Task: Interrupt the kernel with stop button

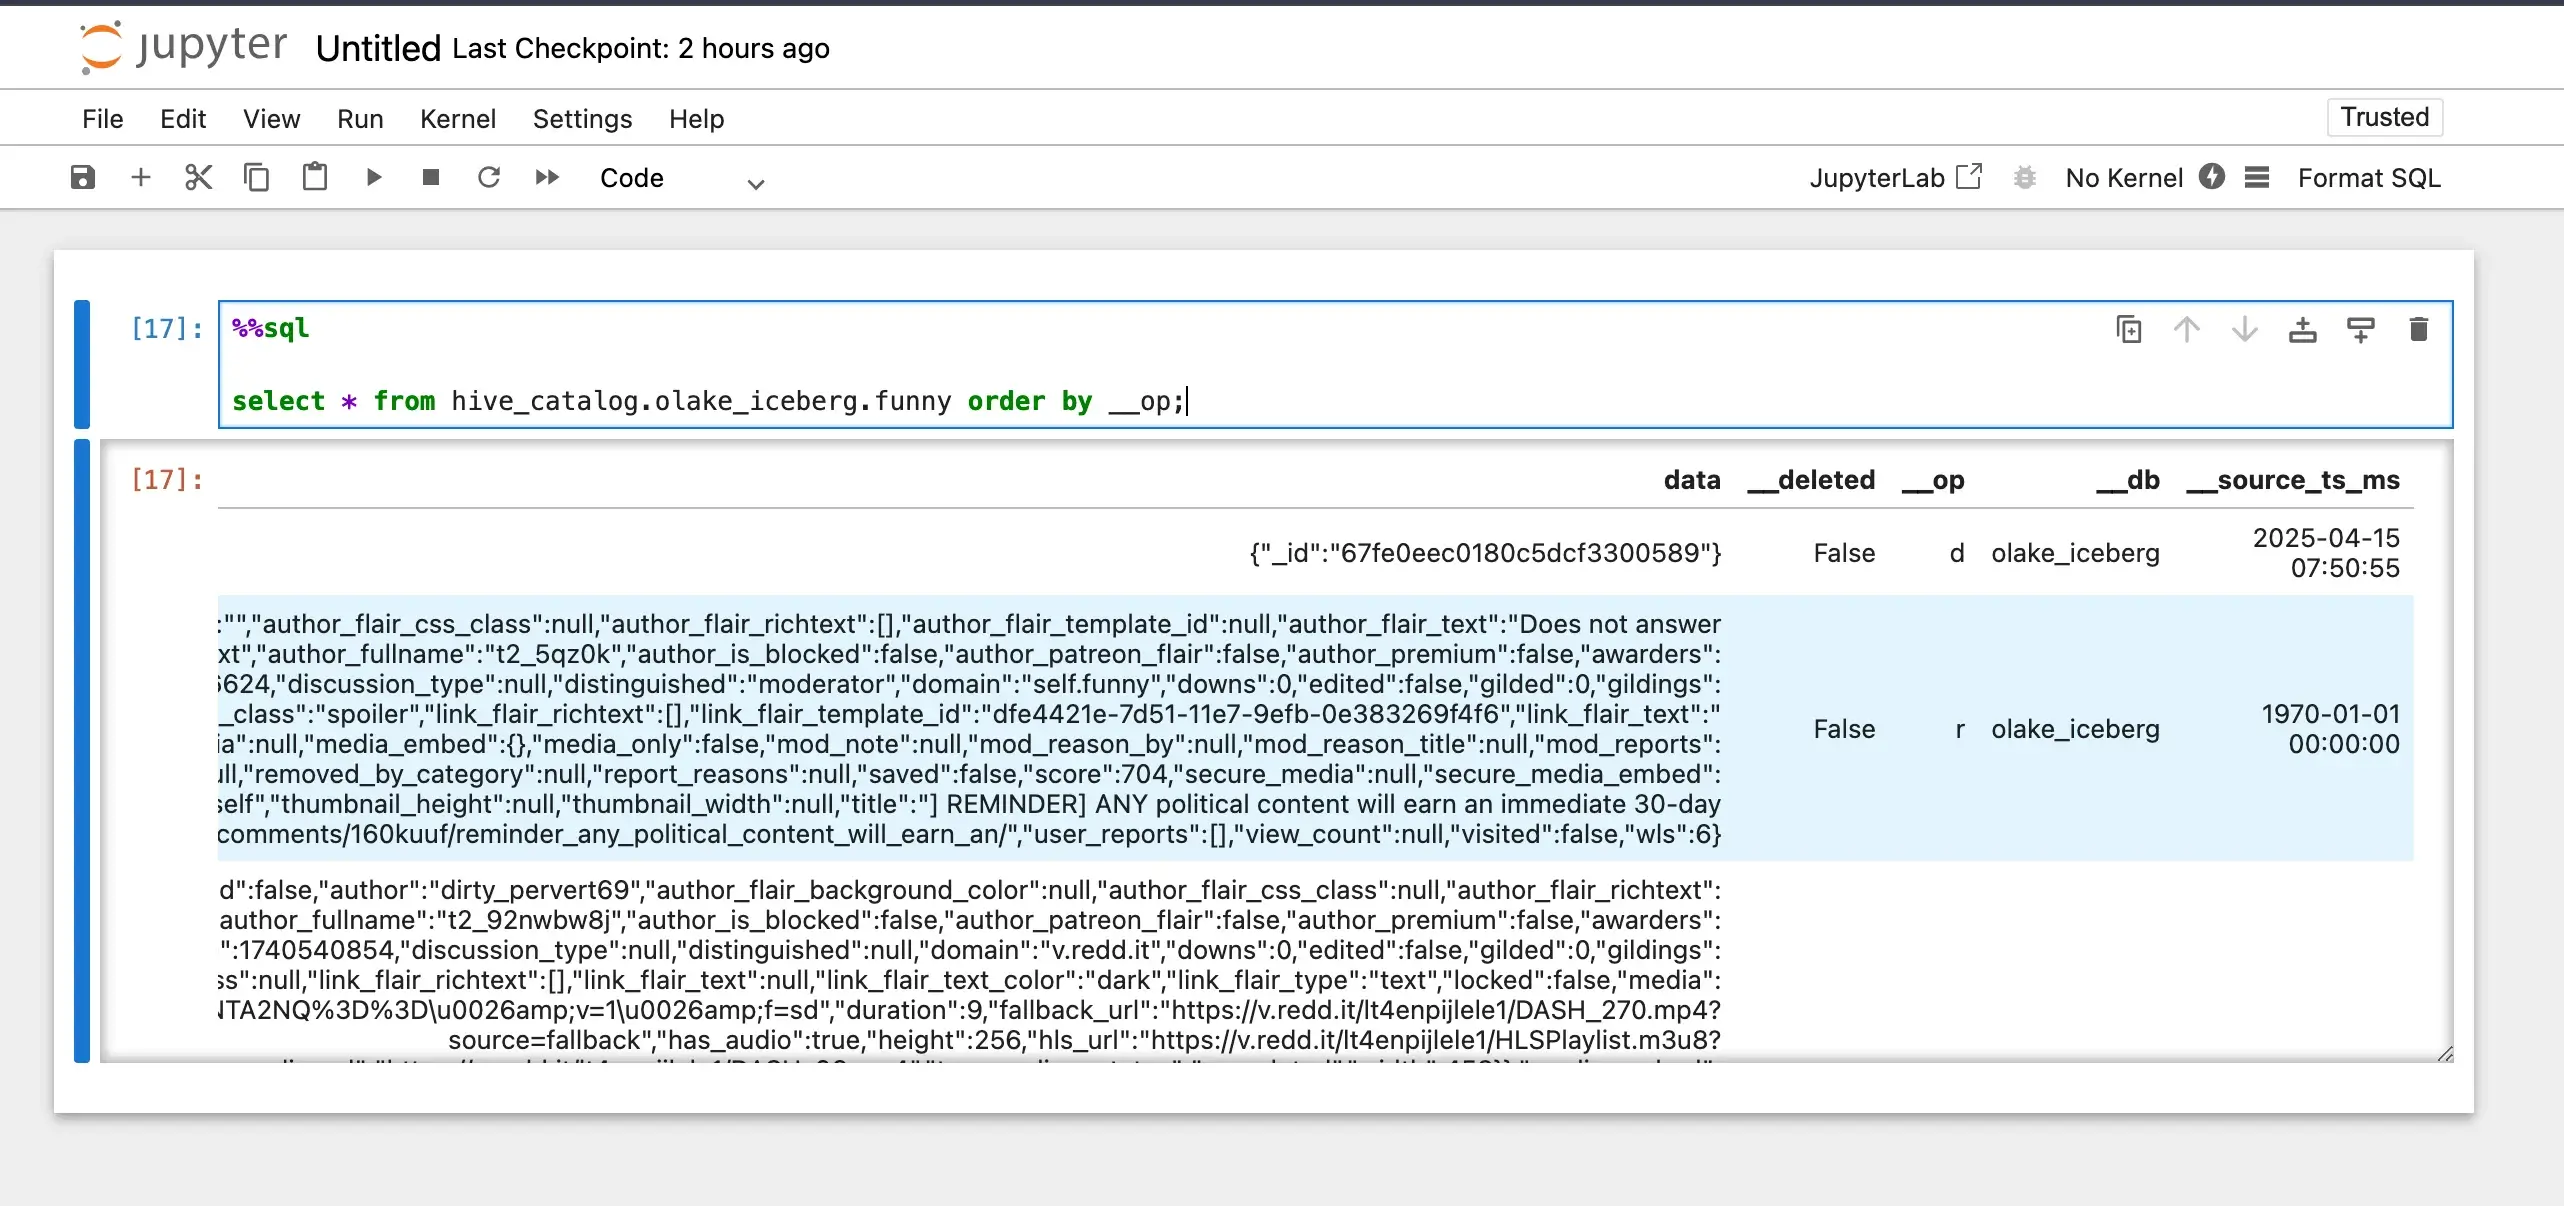Action: [431, 178]
